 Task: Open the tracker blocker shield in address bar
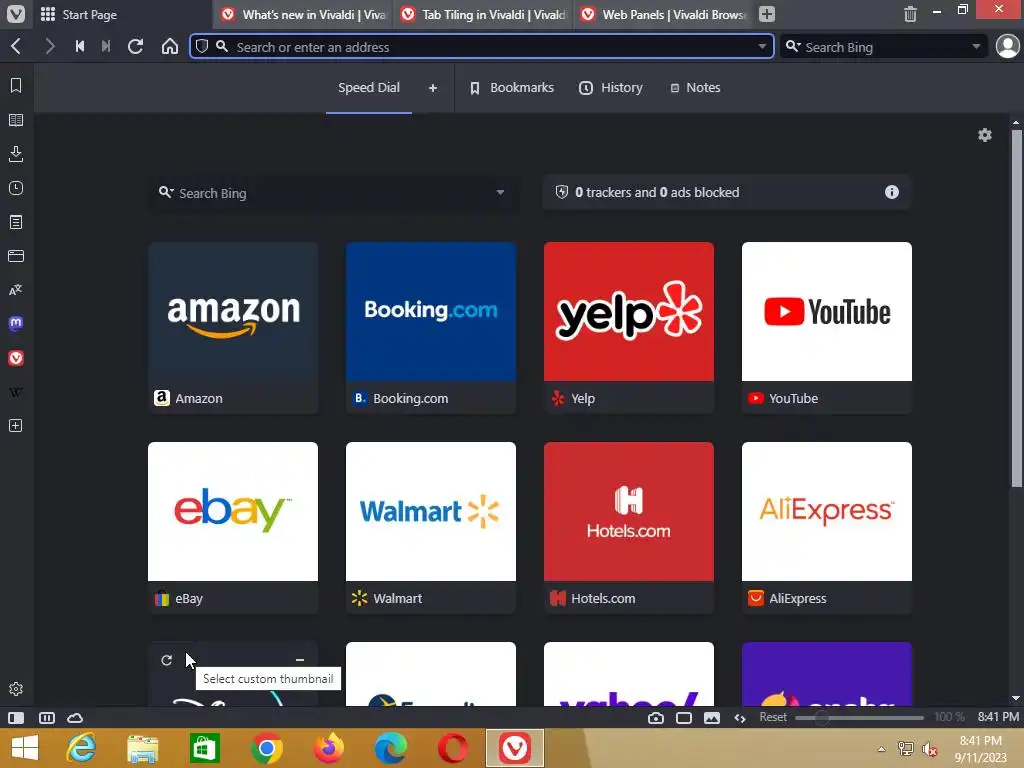click(202, 46)
